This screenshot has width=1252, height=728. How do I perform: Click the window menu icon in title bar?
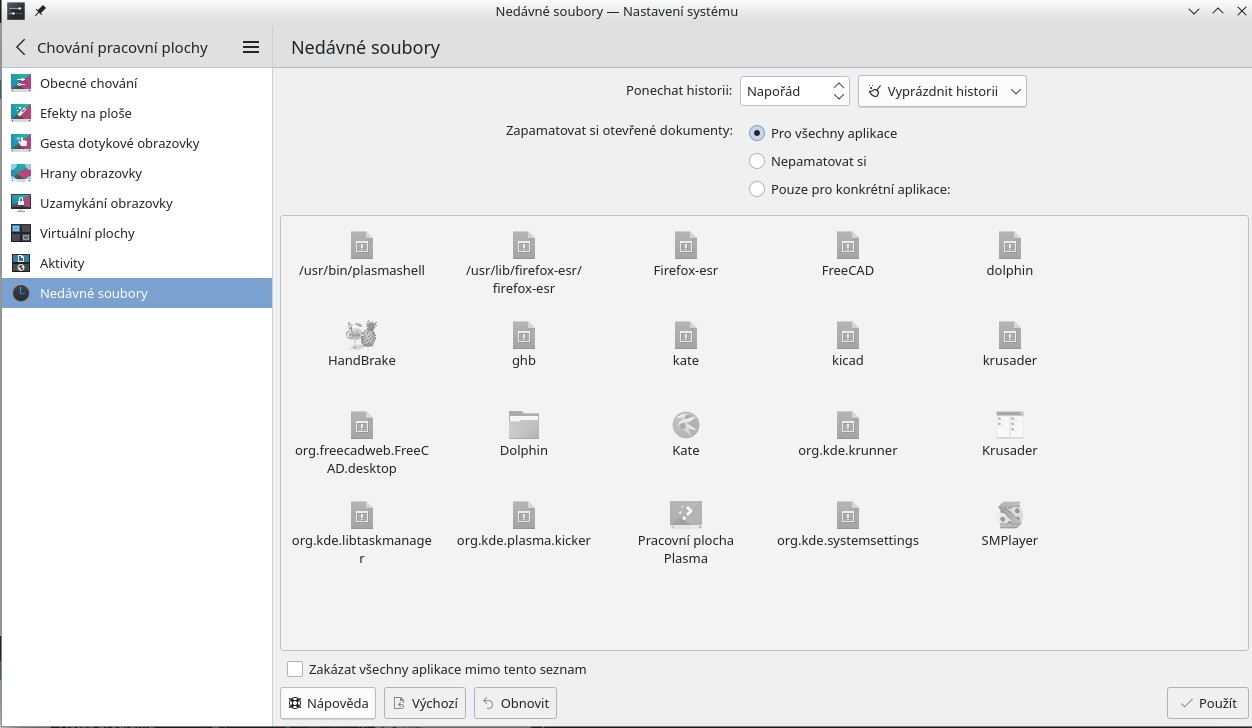(x=15, y=11)
